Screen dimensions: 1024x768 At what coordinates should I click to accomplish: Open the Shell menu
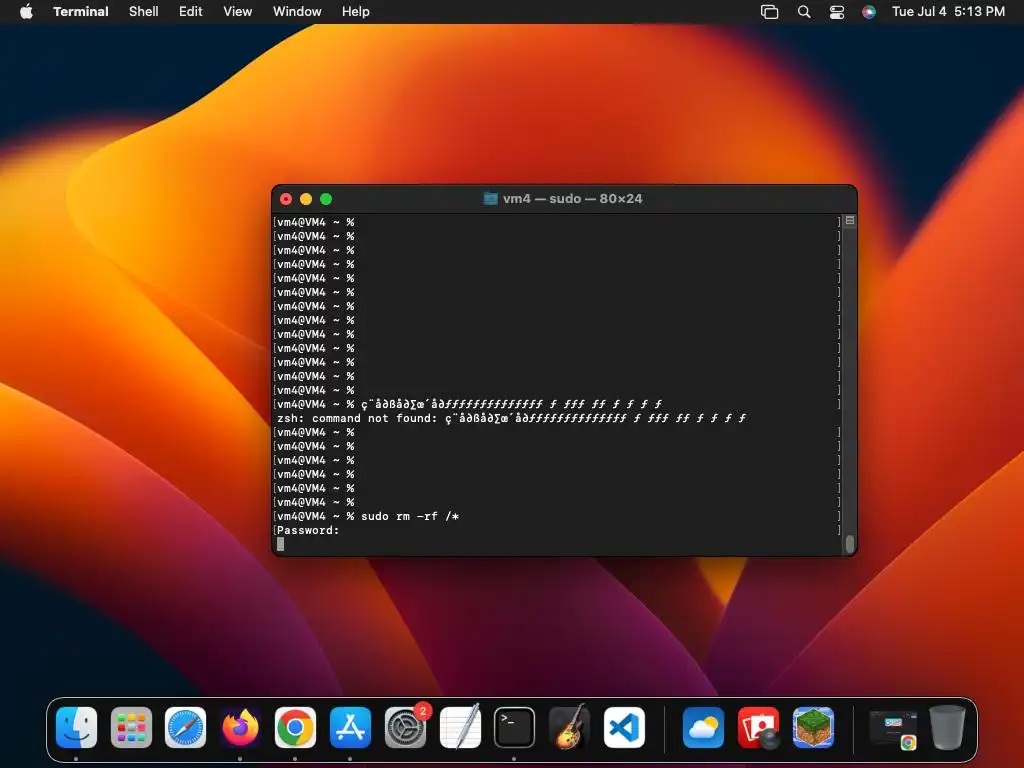click(x=144, y=11)
